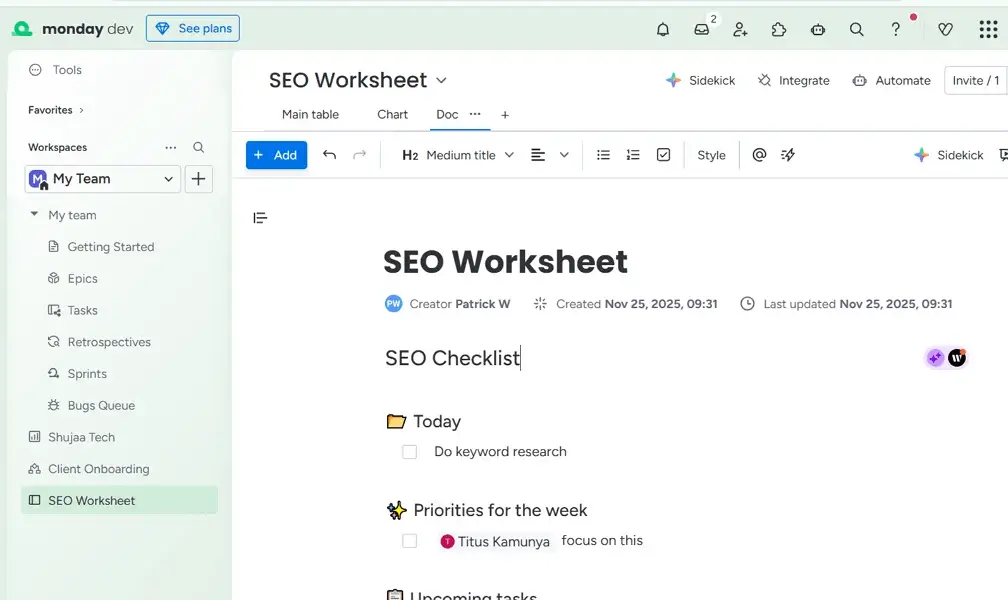Switch to the Chart tab
The image size is (1008, 600).
392,114
